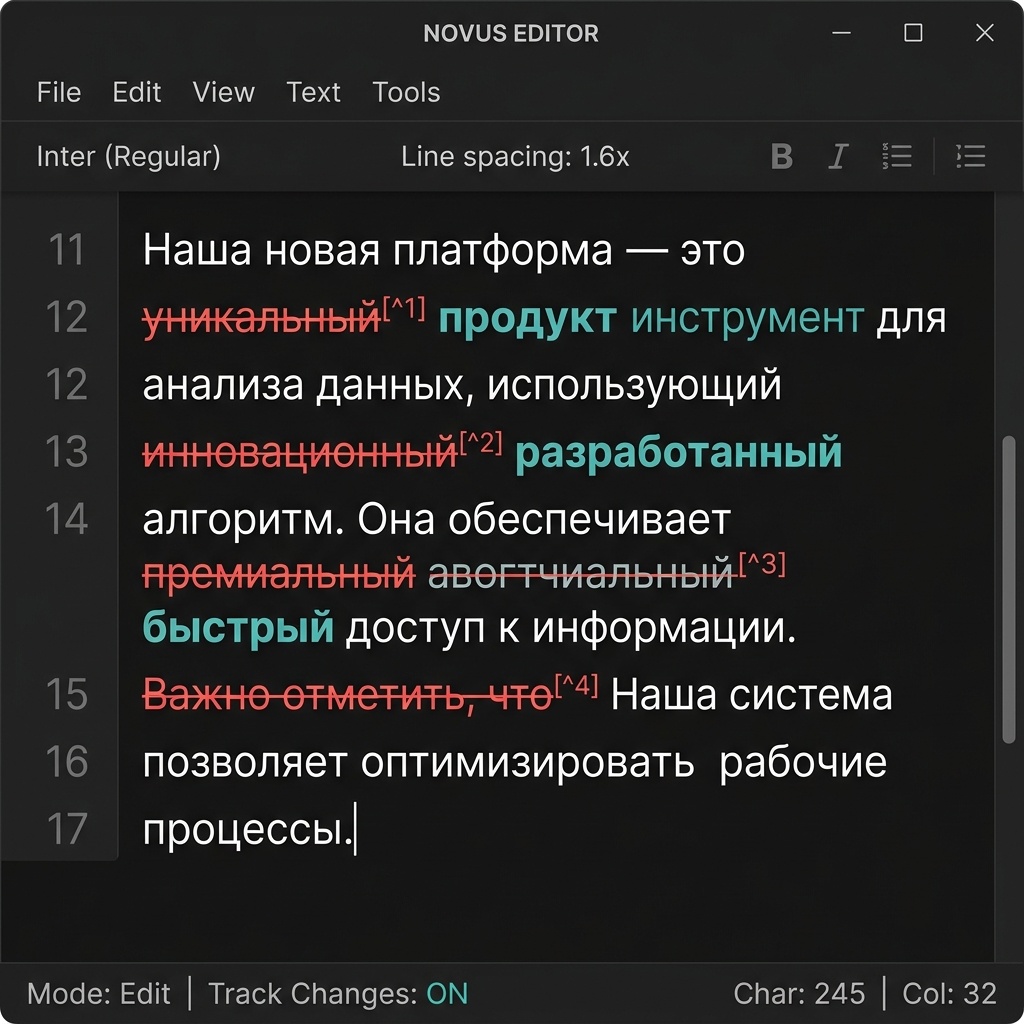1024x1024 pixels.
Task: Click line number 17 in gutter
Action: pyautogui.click(x=67, y=829)
